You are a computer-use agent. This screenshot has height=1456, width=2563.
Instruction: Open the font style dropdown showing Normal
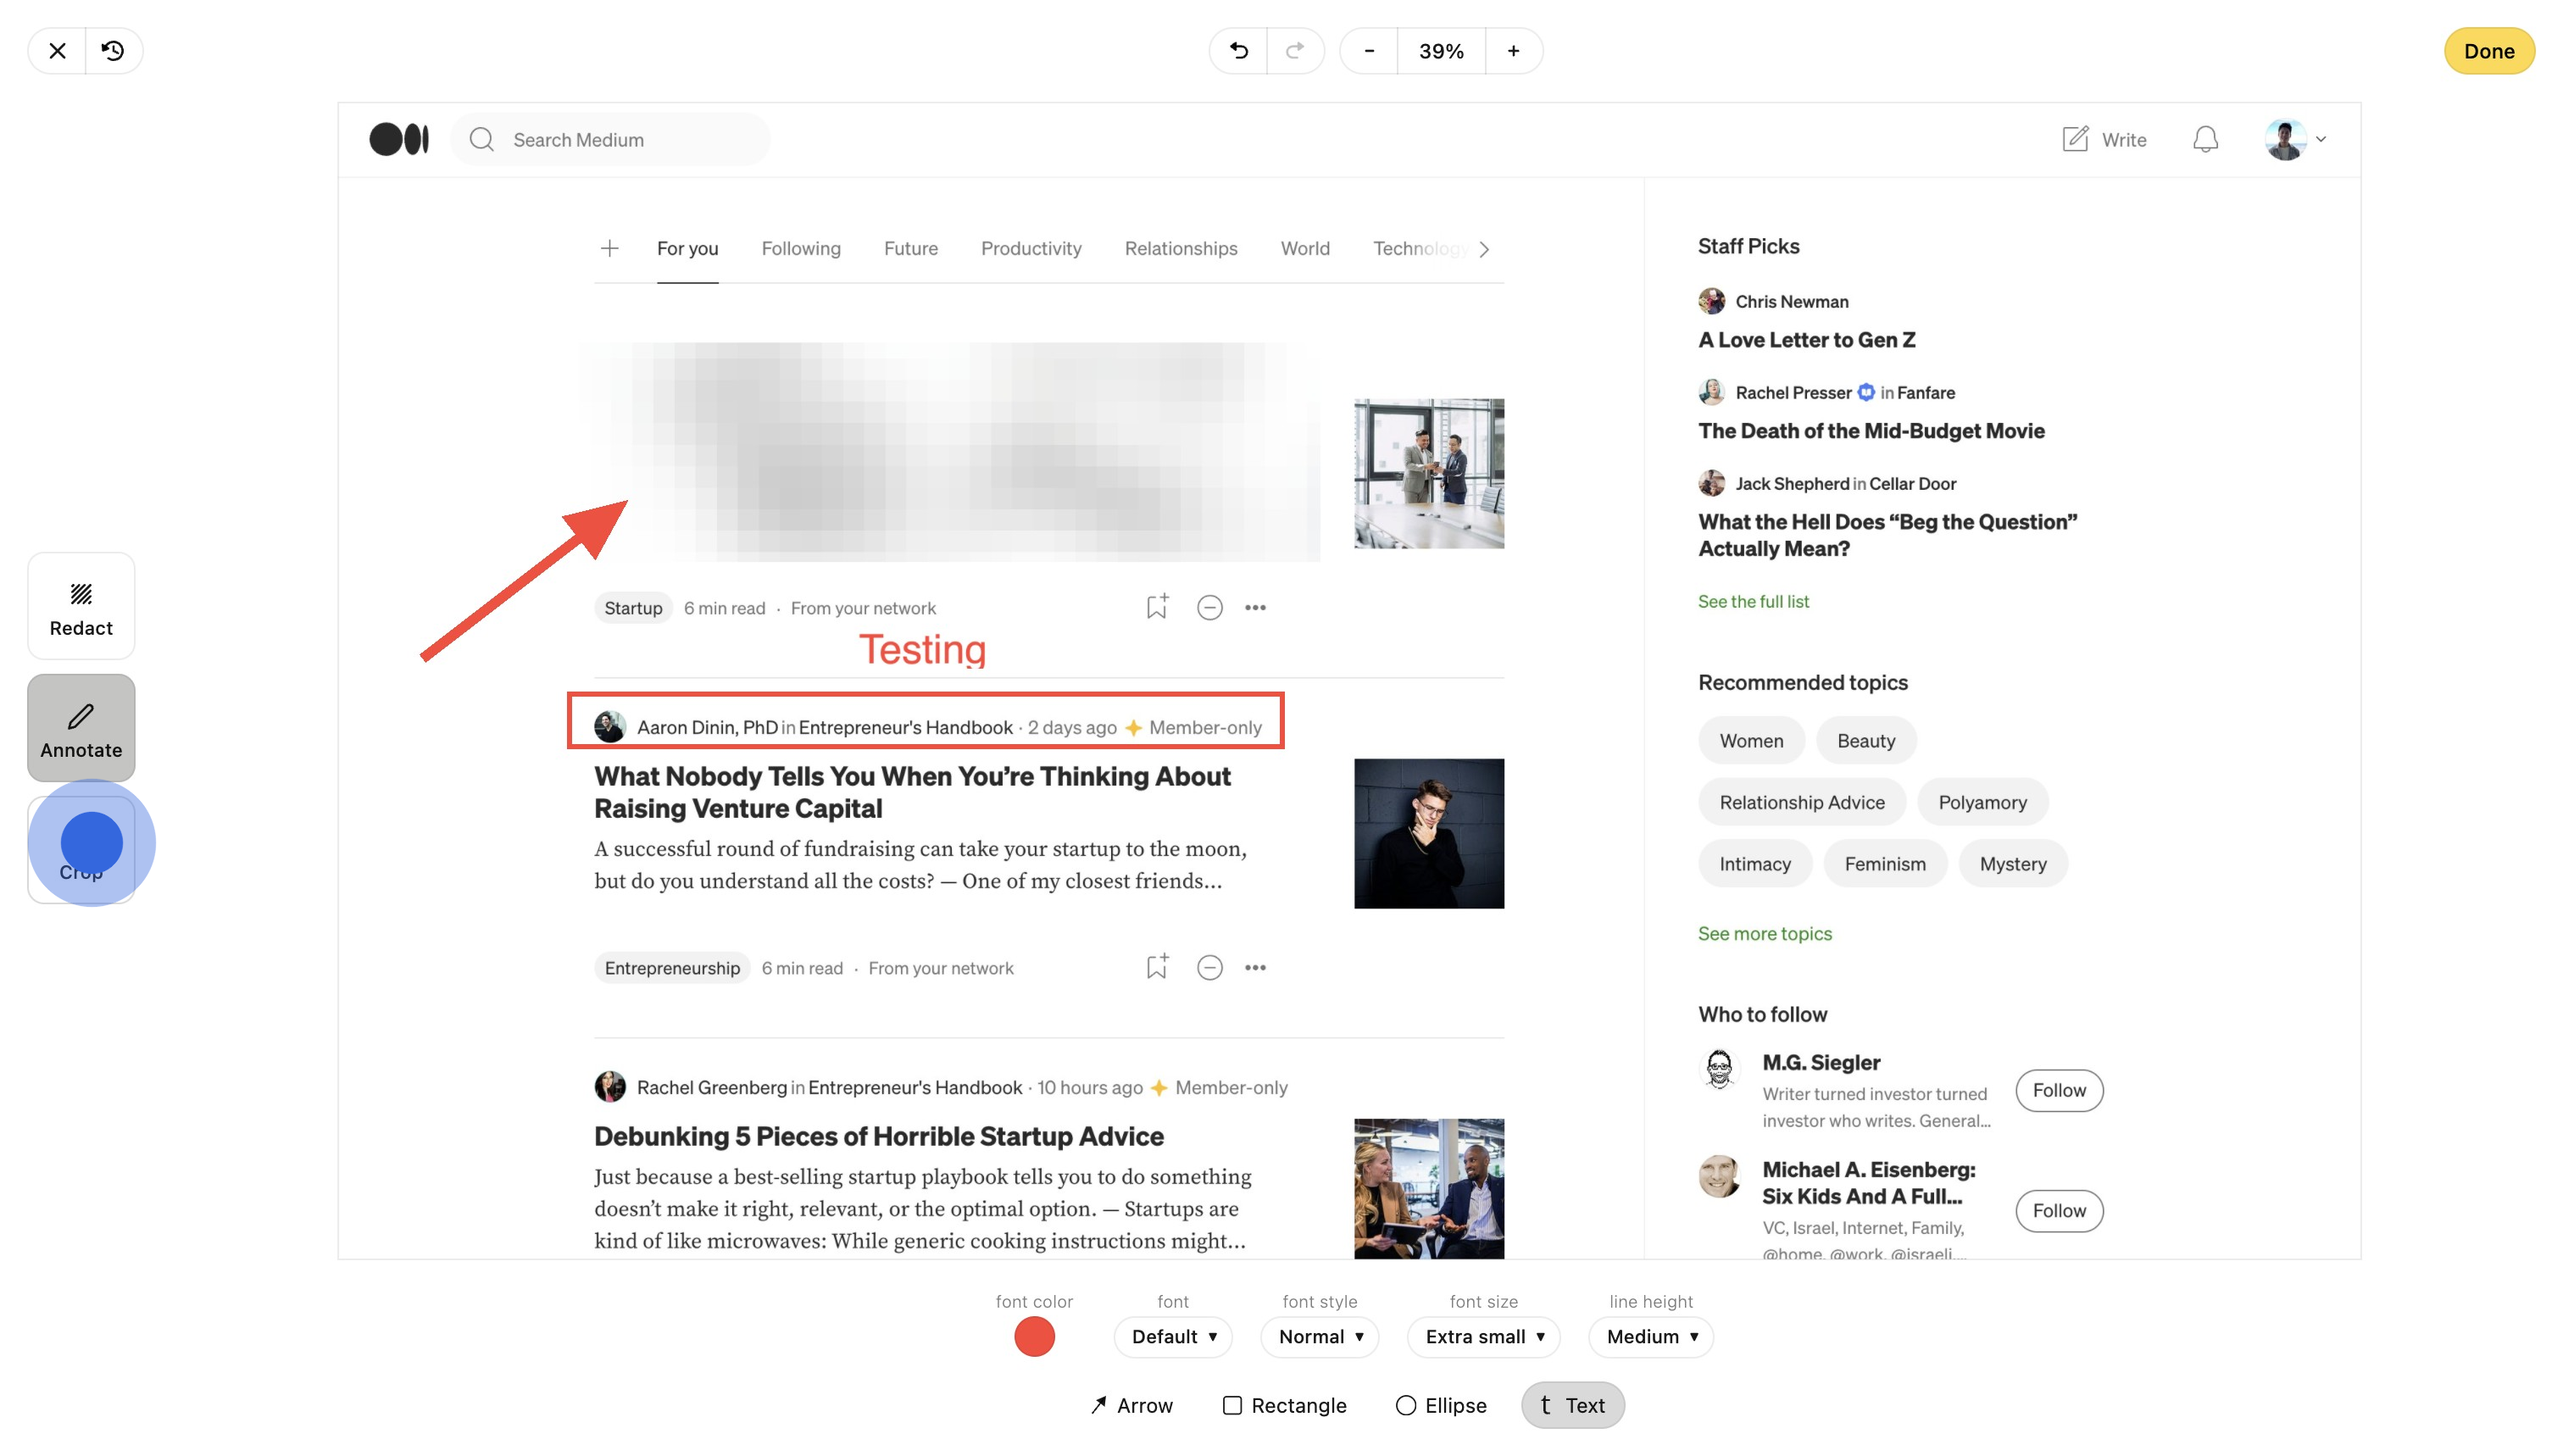[x=1320, y=1337]
